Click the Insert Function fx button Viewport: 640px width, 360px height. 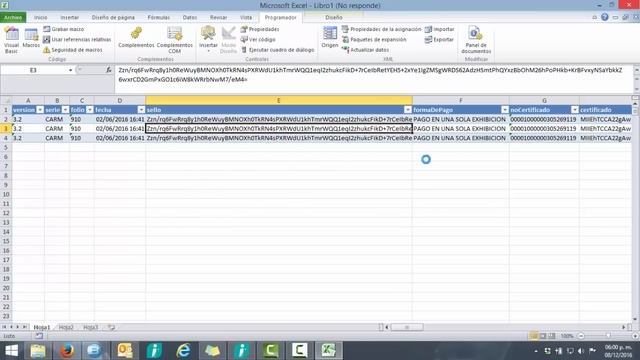109,70
